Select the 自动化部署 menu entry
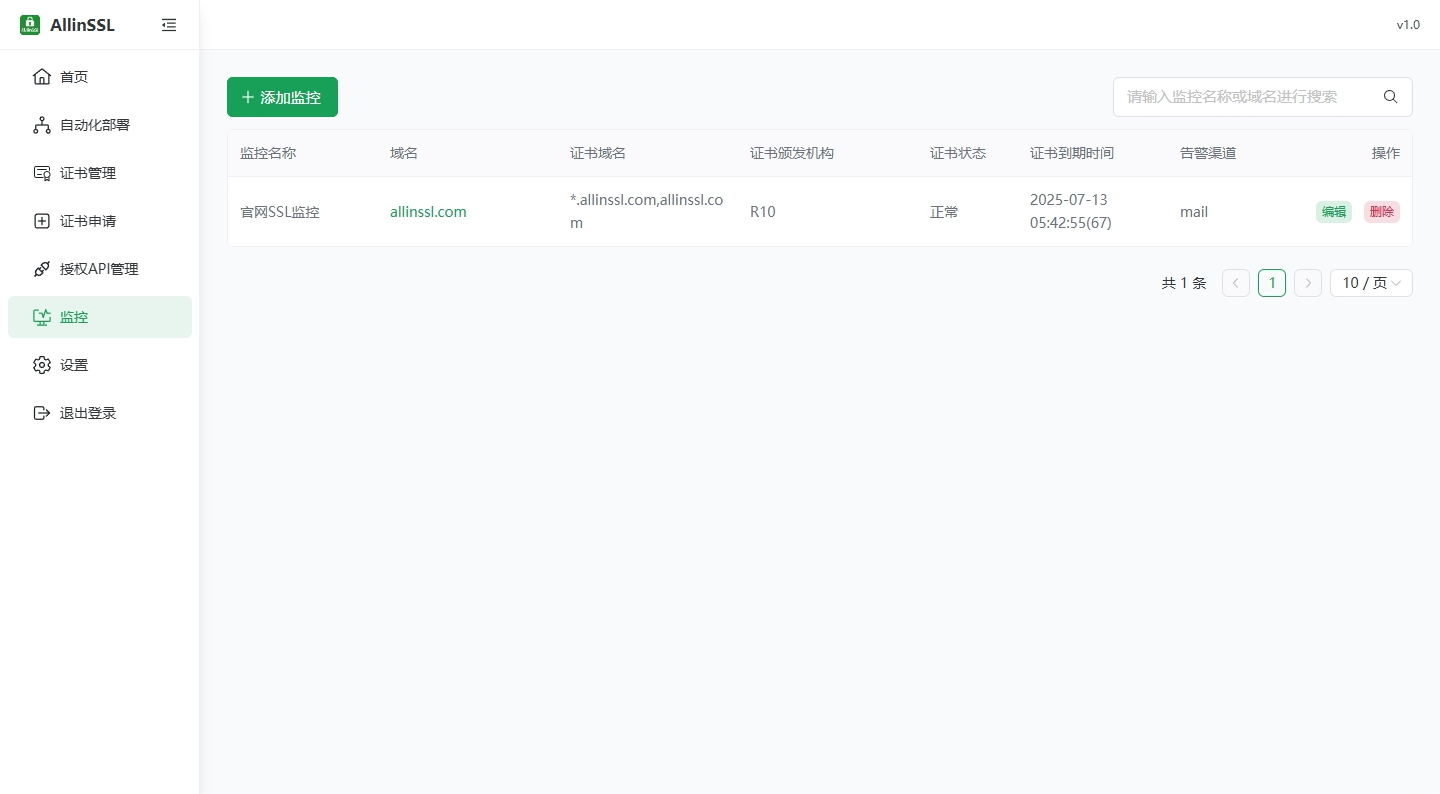 pyautogui.click(x=94, y=124)
